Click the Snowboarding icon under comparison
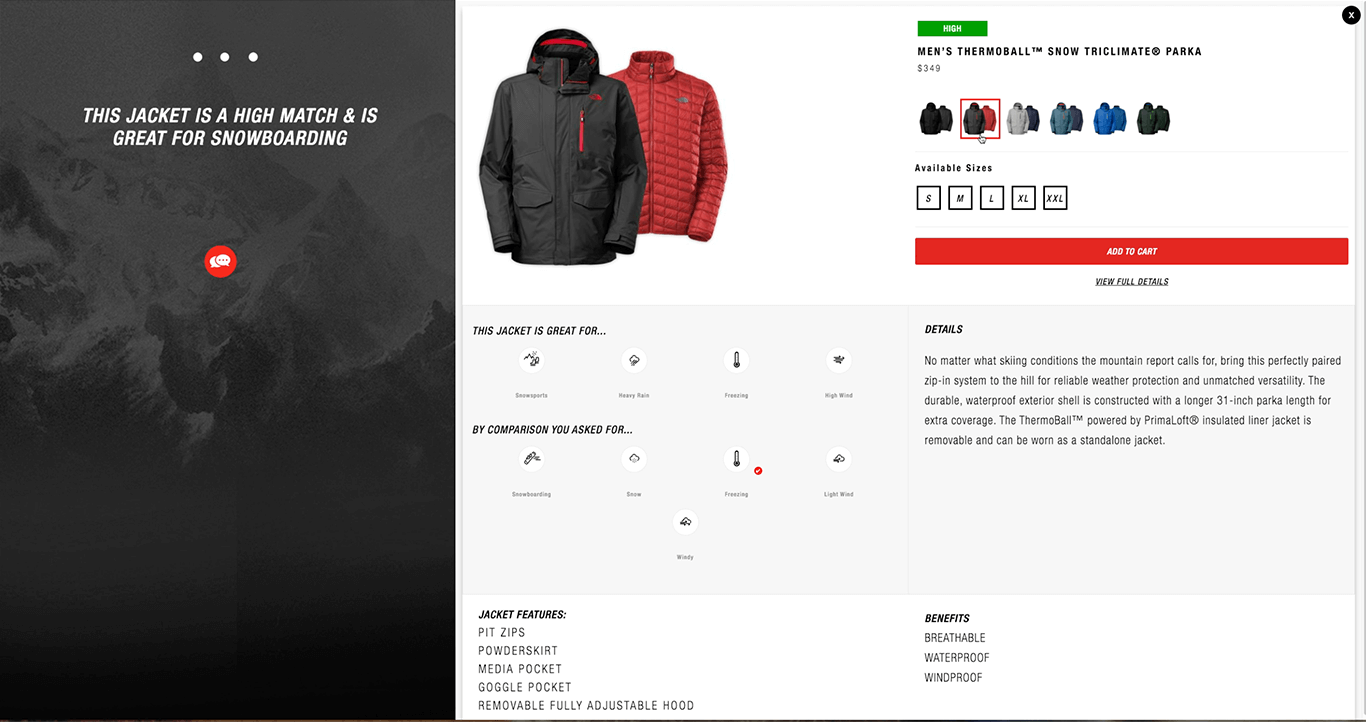The width and height of the screenshot is (1366, 722). click(x=532, y=459)
